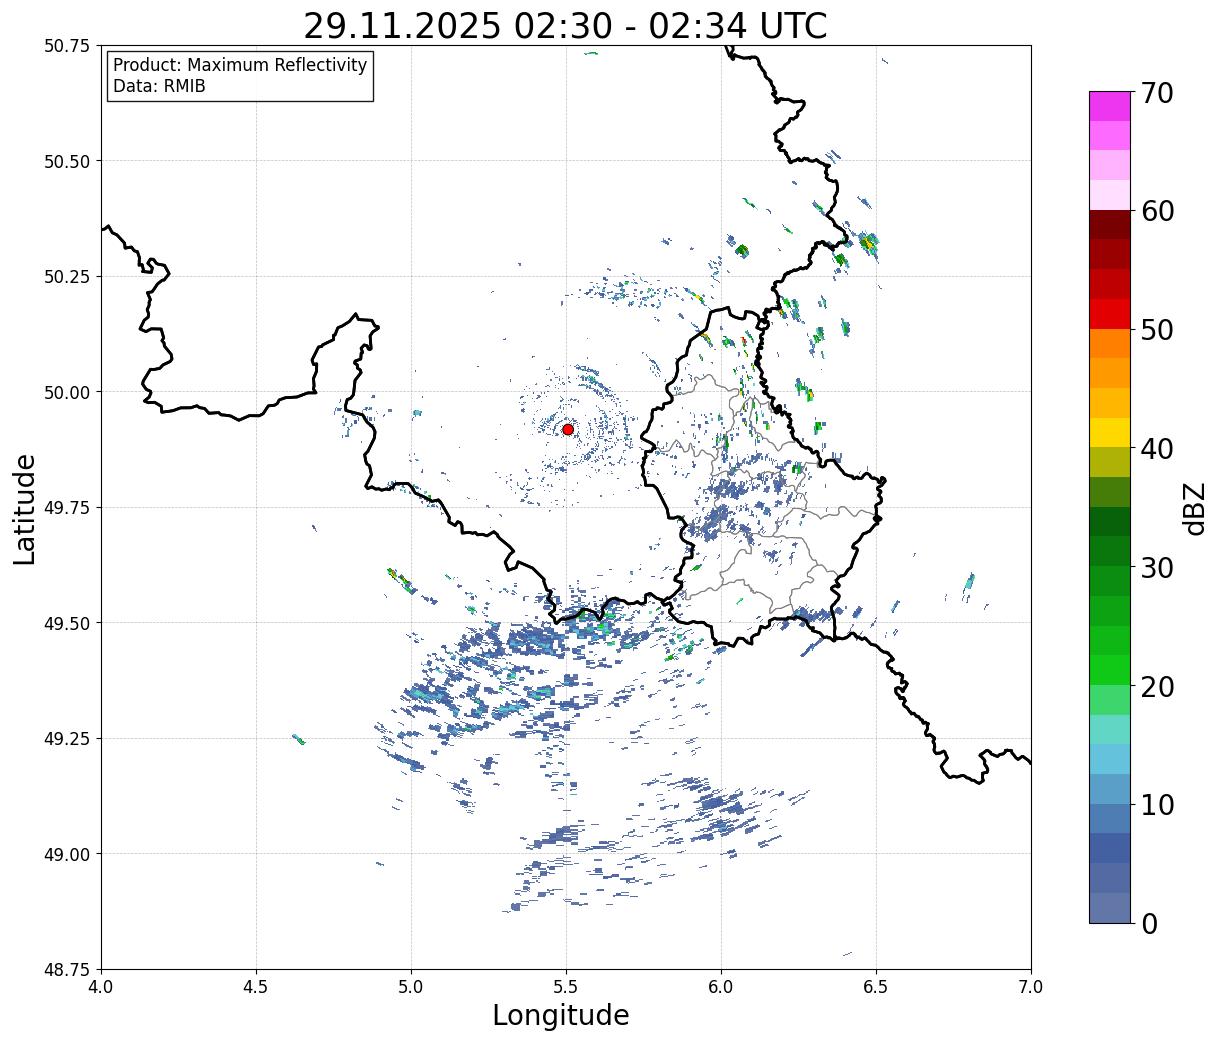Click the colorbar tick label 60

1157,211
